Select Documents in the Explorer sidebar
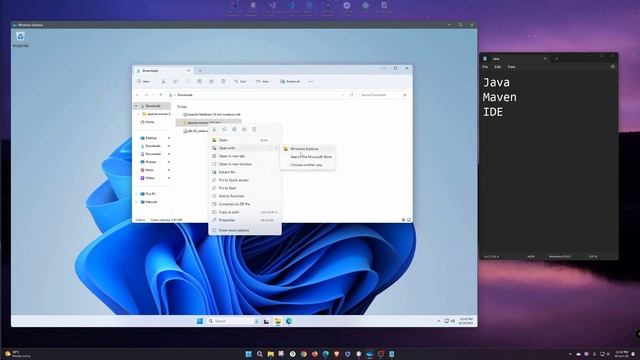 [x=154, y=154]
